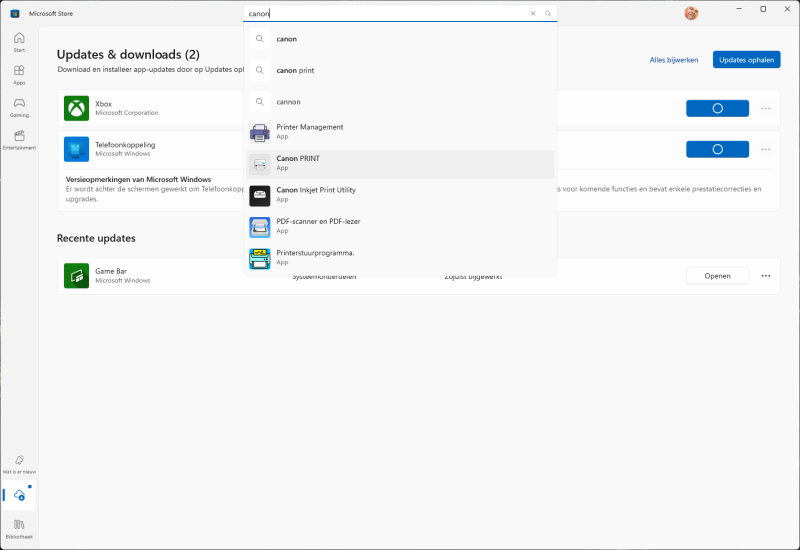Click Alles bijwerken link
Image resolution: width=800 pixels, height=550 pixels.
click(674, 60)
